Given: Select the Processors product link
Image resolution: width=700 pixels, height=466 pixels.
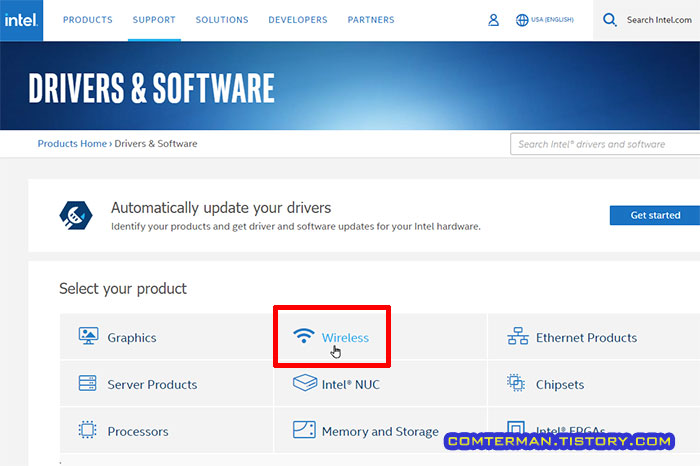Looking at the screenshot, I should point(138,432).
